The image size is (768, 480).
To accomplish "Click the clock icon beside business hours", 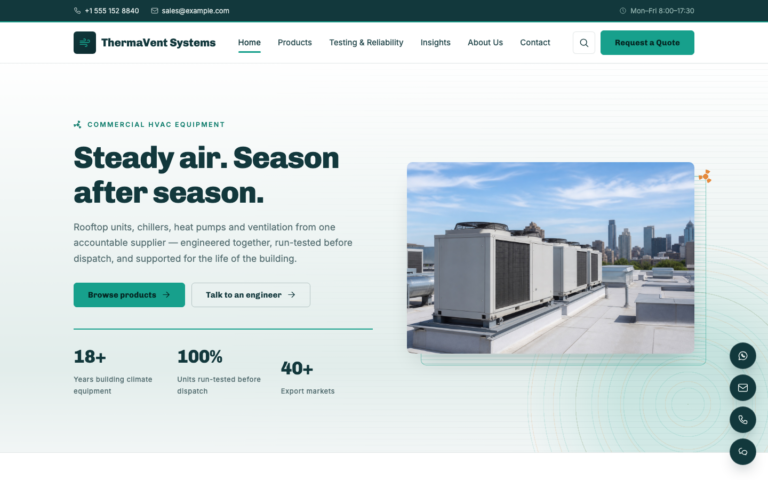I will (x=623, y=11).
